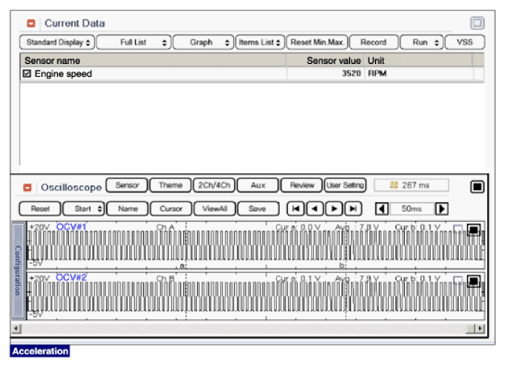Step forward one waveform frame
The width and height of the screenshot is (505, 367).
pyautogui.click(x=334, y=209)
